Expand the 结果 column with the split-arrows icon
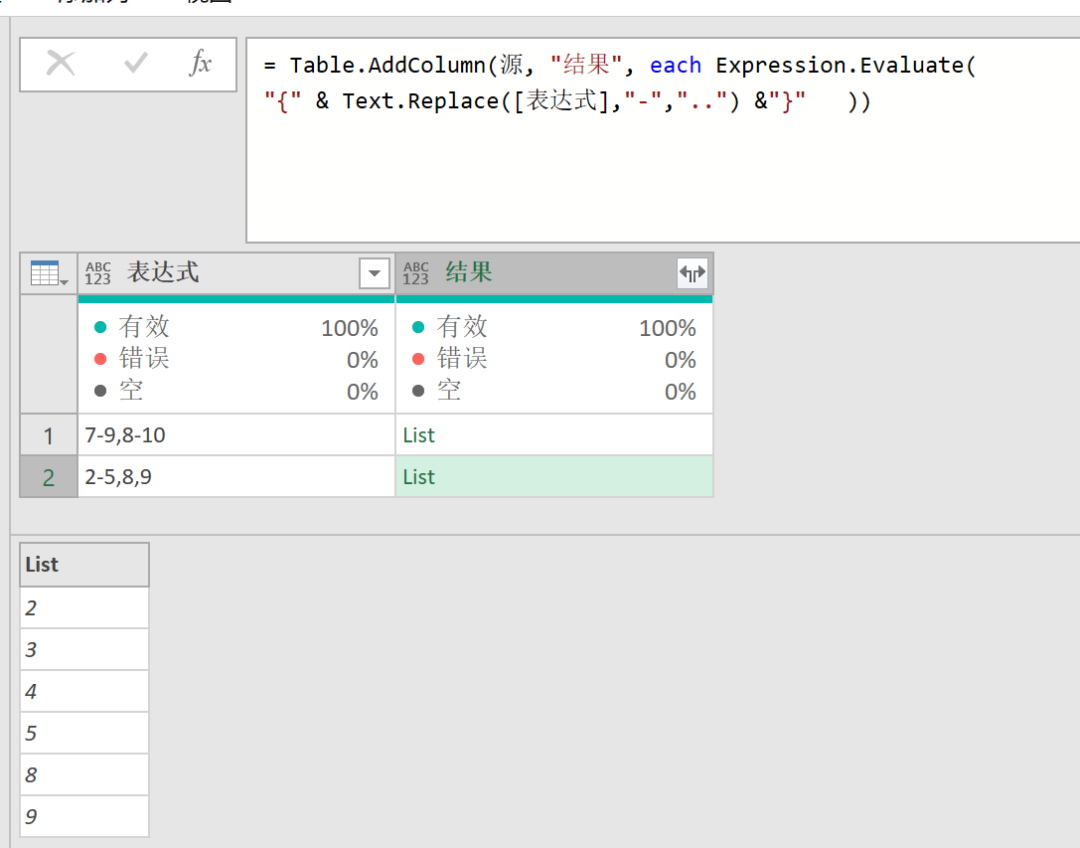The image size is (1080, 848). 692,272
